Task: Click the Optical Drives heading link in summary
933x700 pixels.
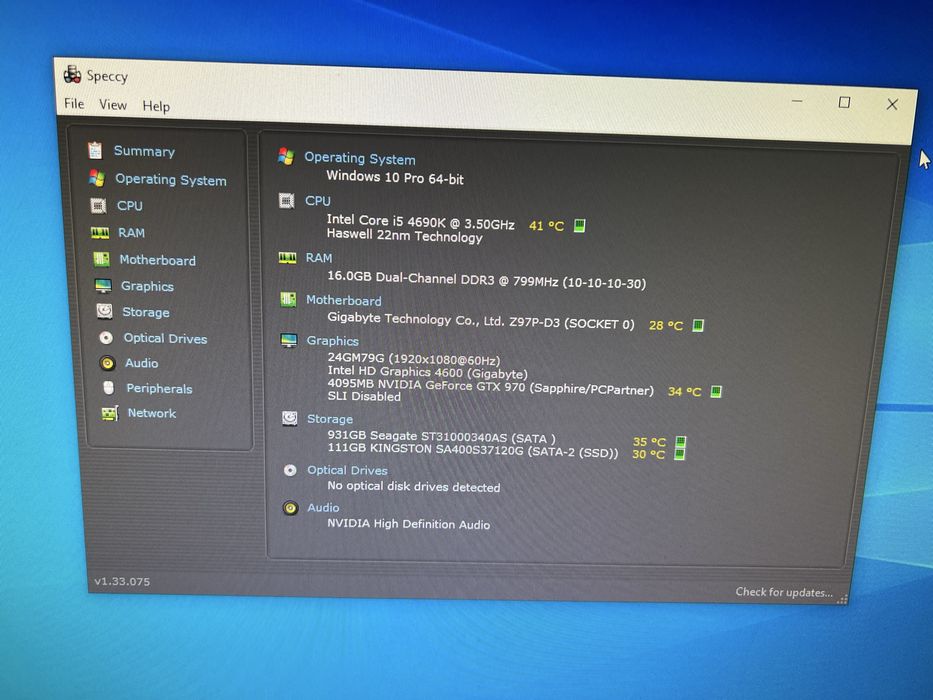Action: (x=347, y=470)
